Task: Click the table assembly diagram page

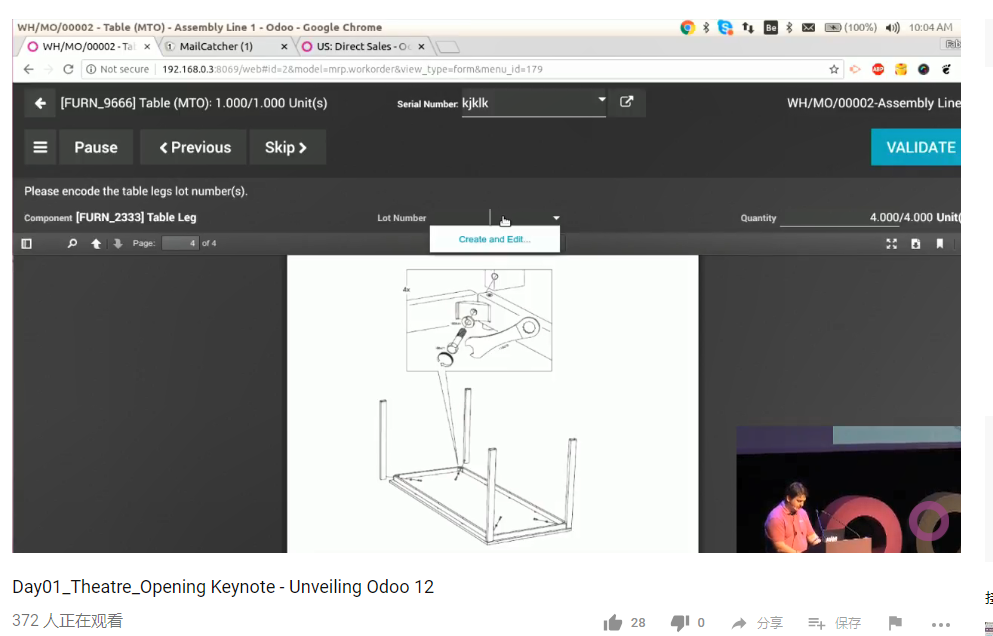Action: (493, 404)
